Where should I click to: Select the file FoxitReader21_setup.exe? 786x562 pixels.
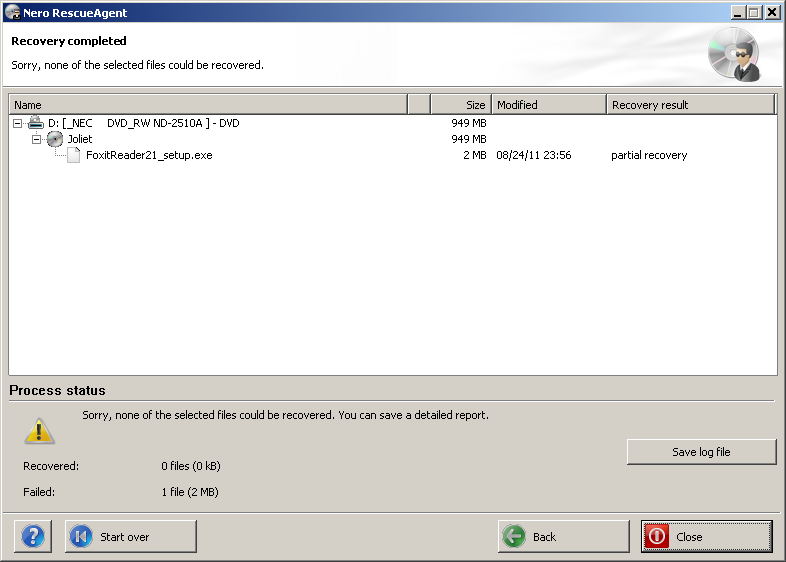(x=149, y=155)
